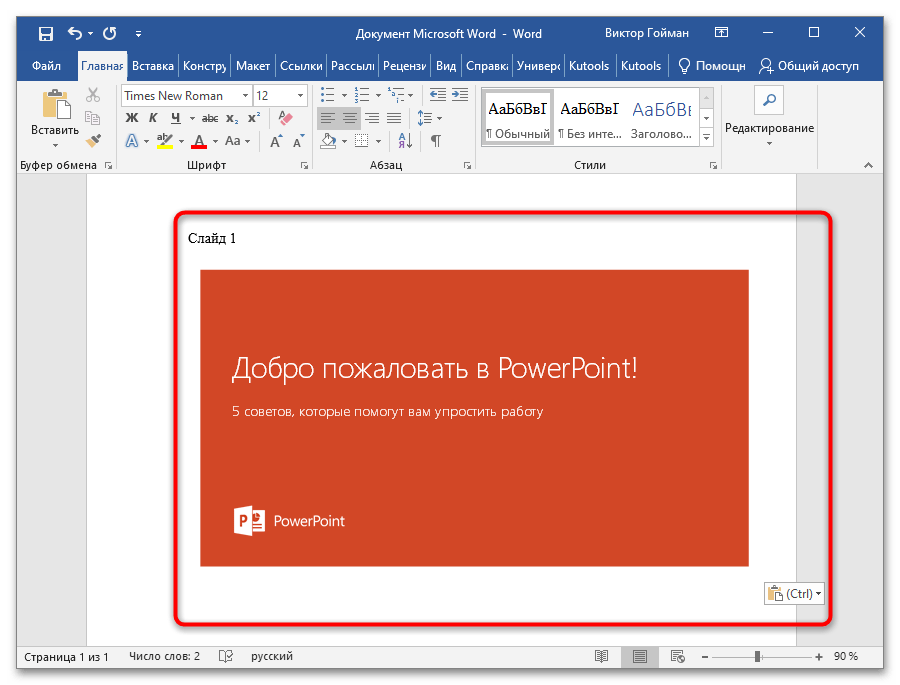Click the Sort A-Я icon
Screen dimensions: 900x685
pos(405,141)
